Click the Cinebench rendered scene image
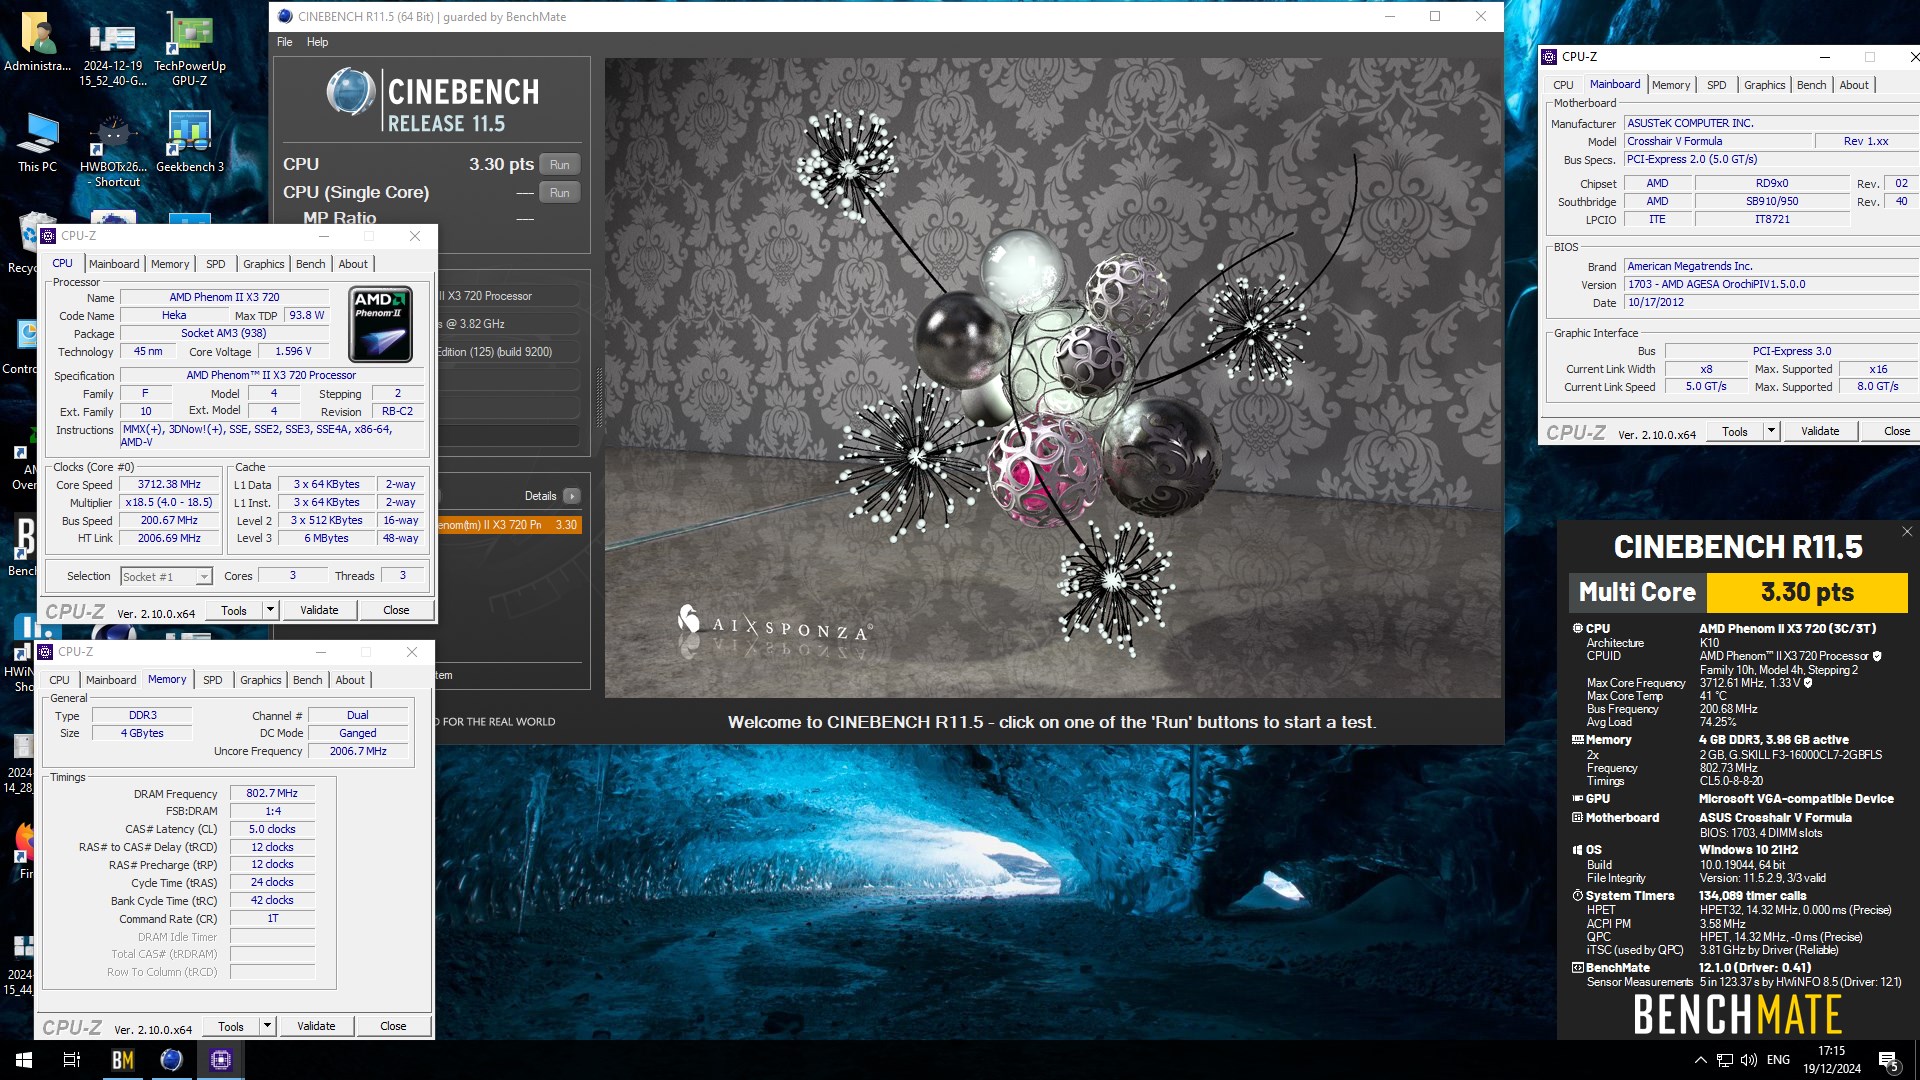Viewport: 1920px width, 1080px height. [x=1052, y=377]
